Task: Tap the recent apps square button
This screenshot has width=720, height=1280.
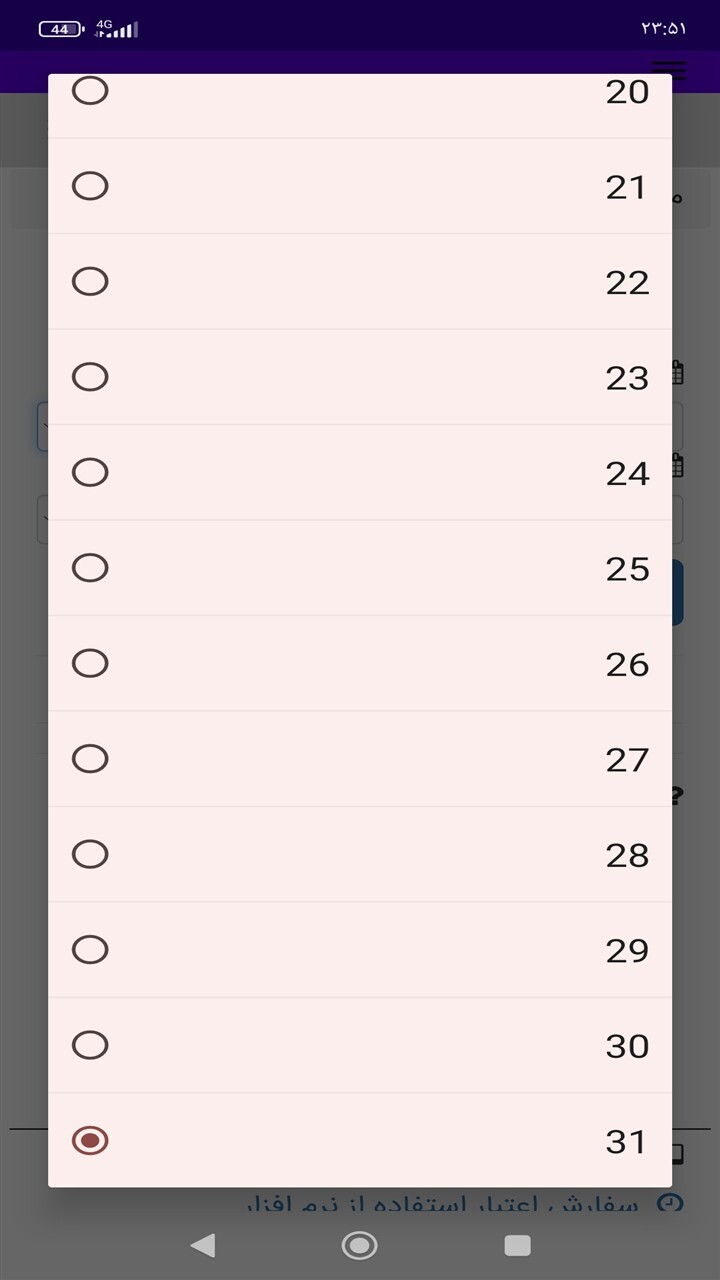Action: point(517,1245)
